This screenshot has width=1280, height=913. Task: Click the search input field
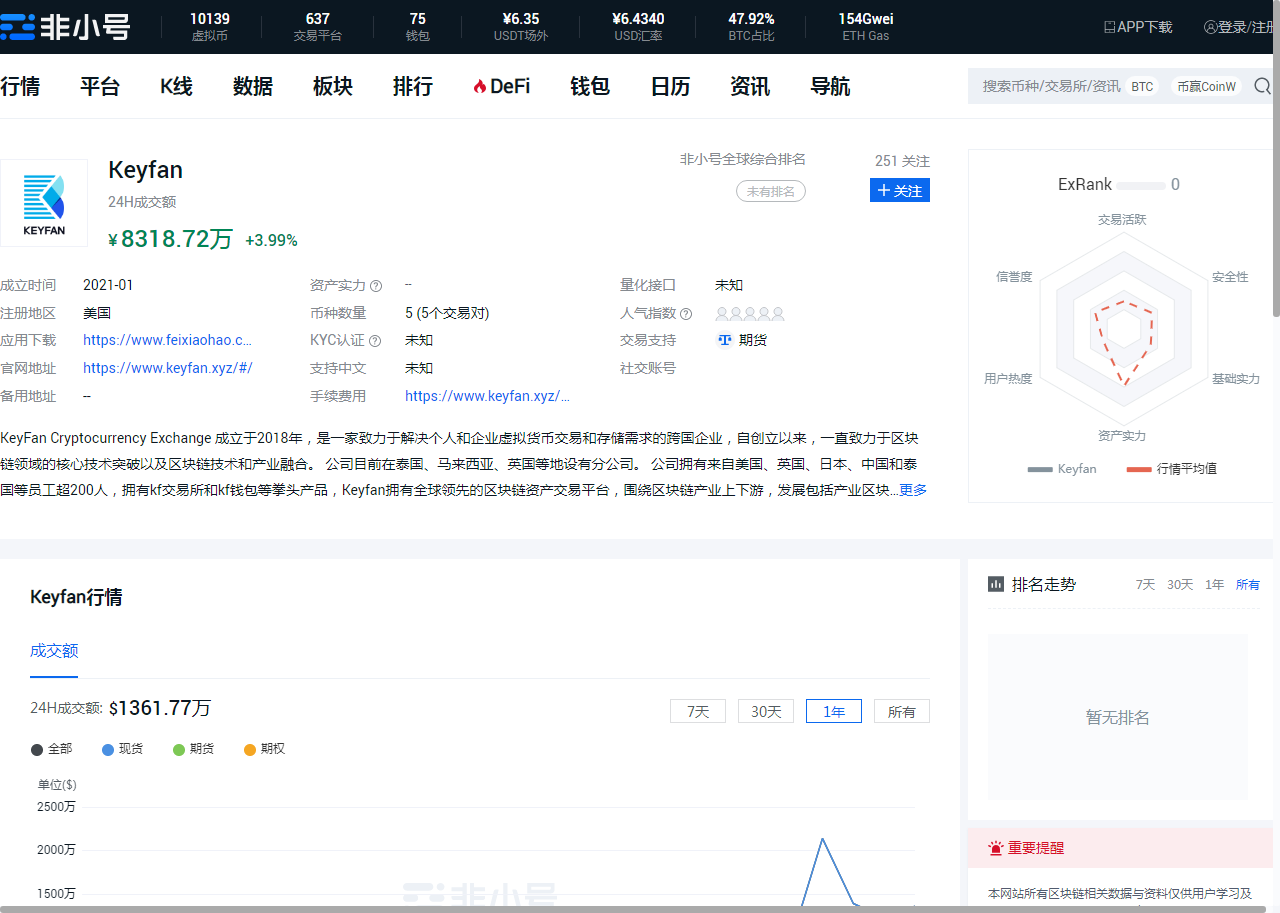1050,86
